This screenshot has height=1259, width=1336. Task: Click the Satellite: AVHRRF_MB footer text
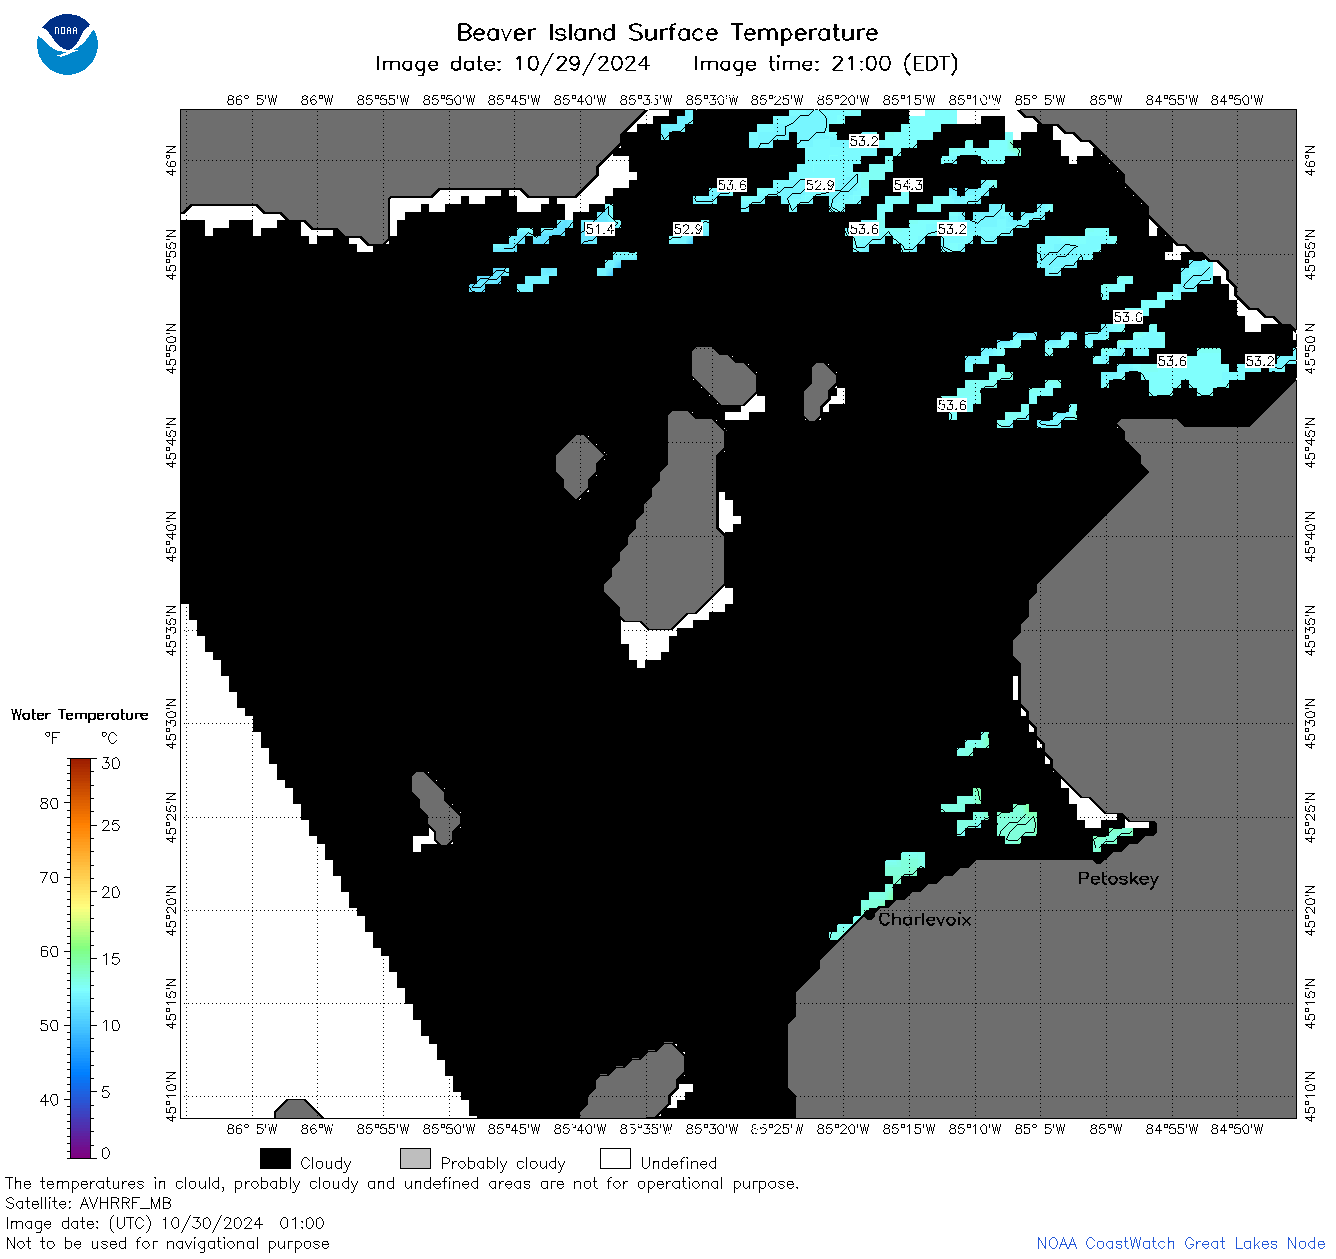(88, 1203)
